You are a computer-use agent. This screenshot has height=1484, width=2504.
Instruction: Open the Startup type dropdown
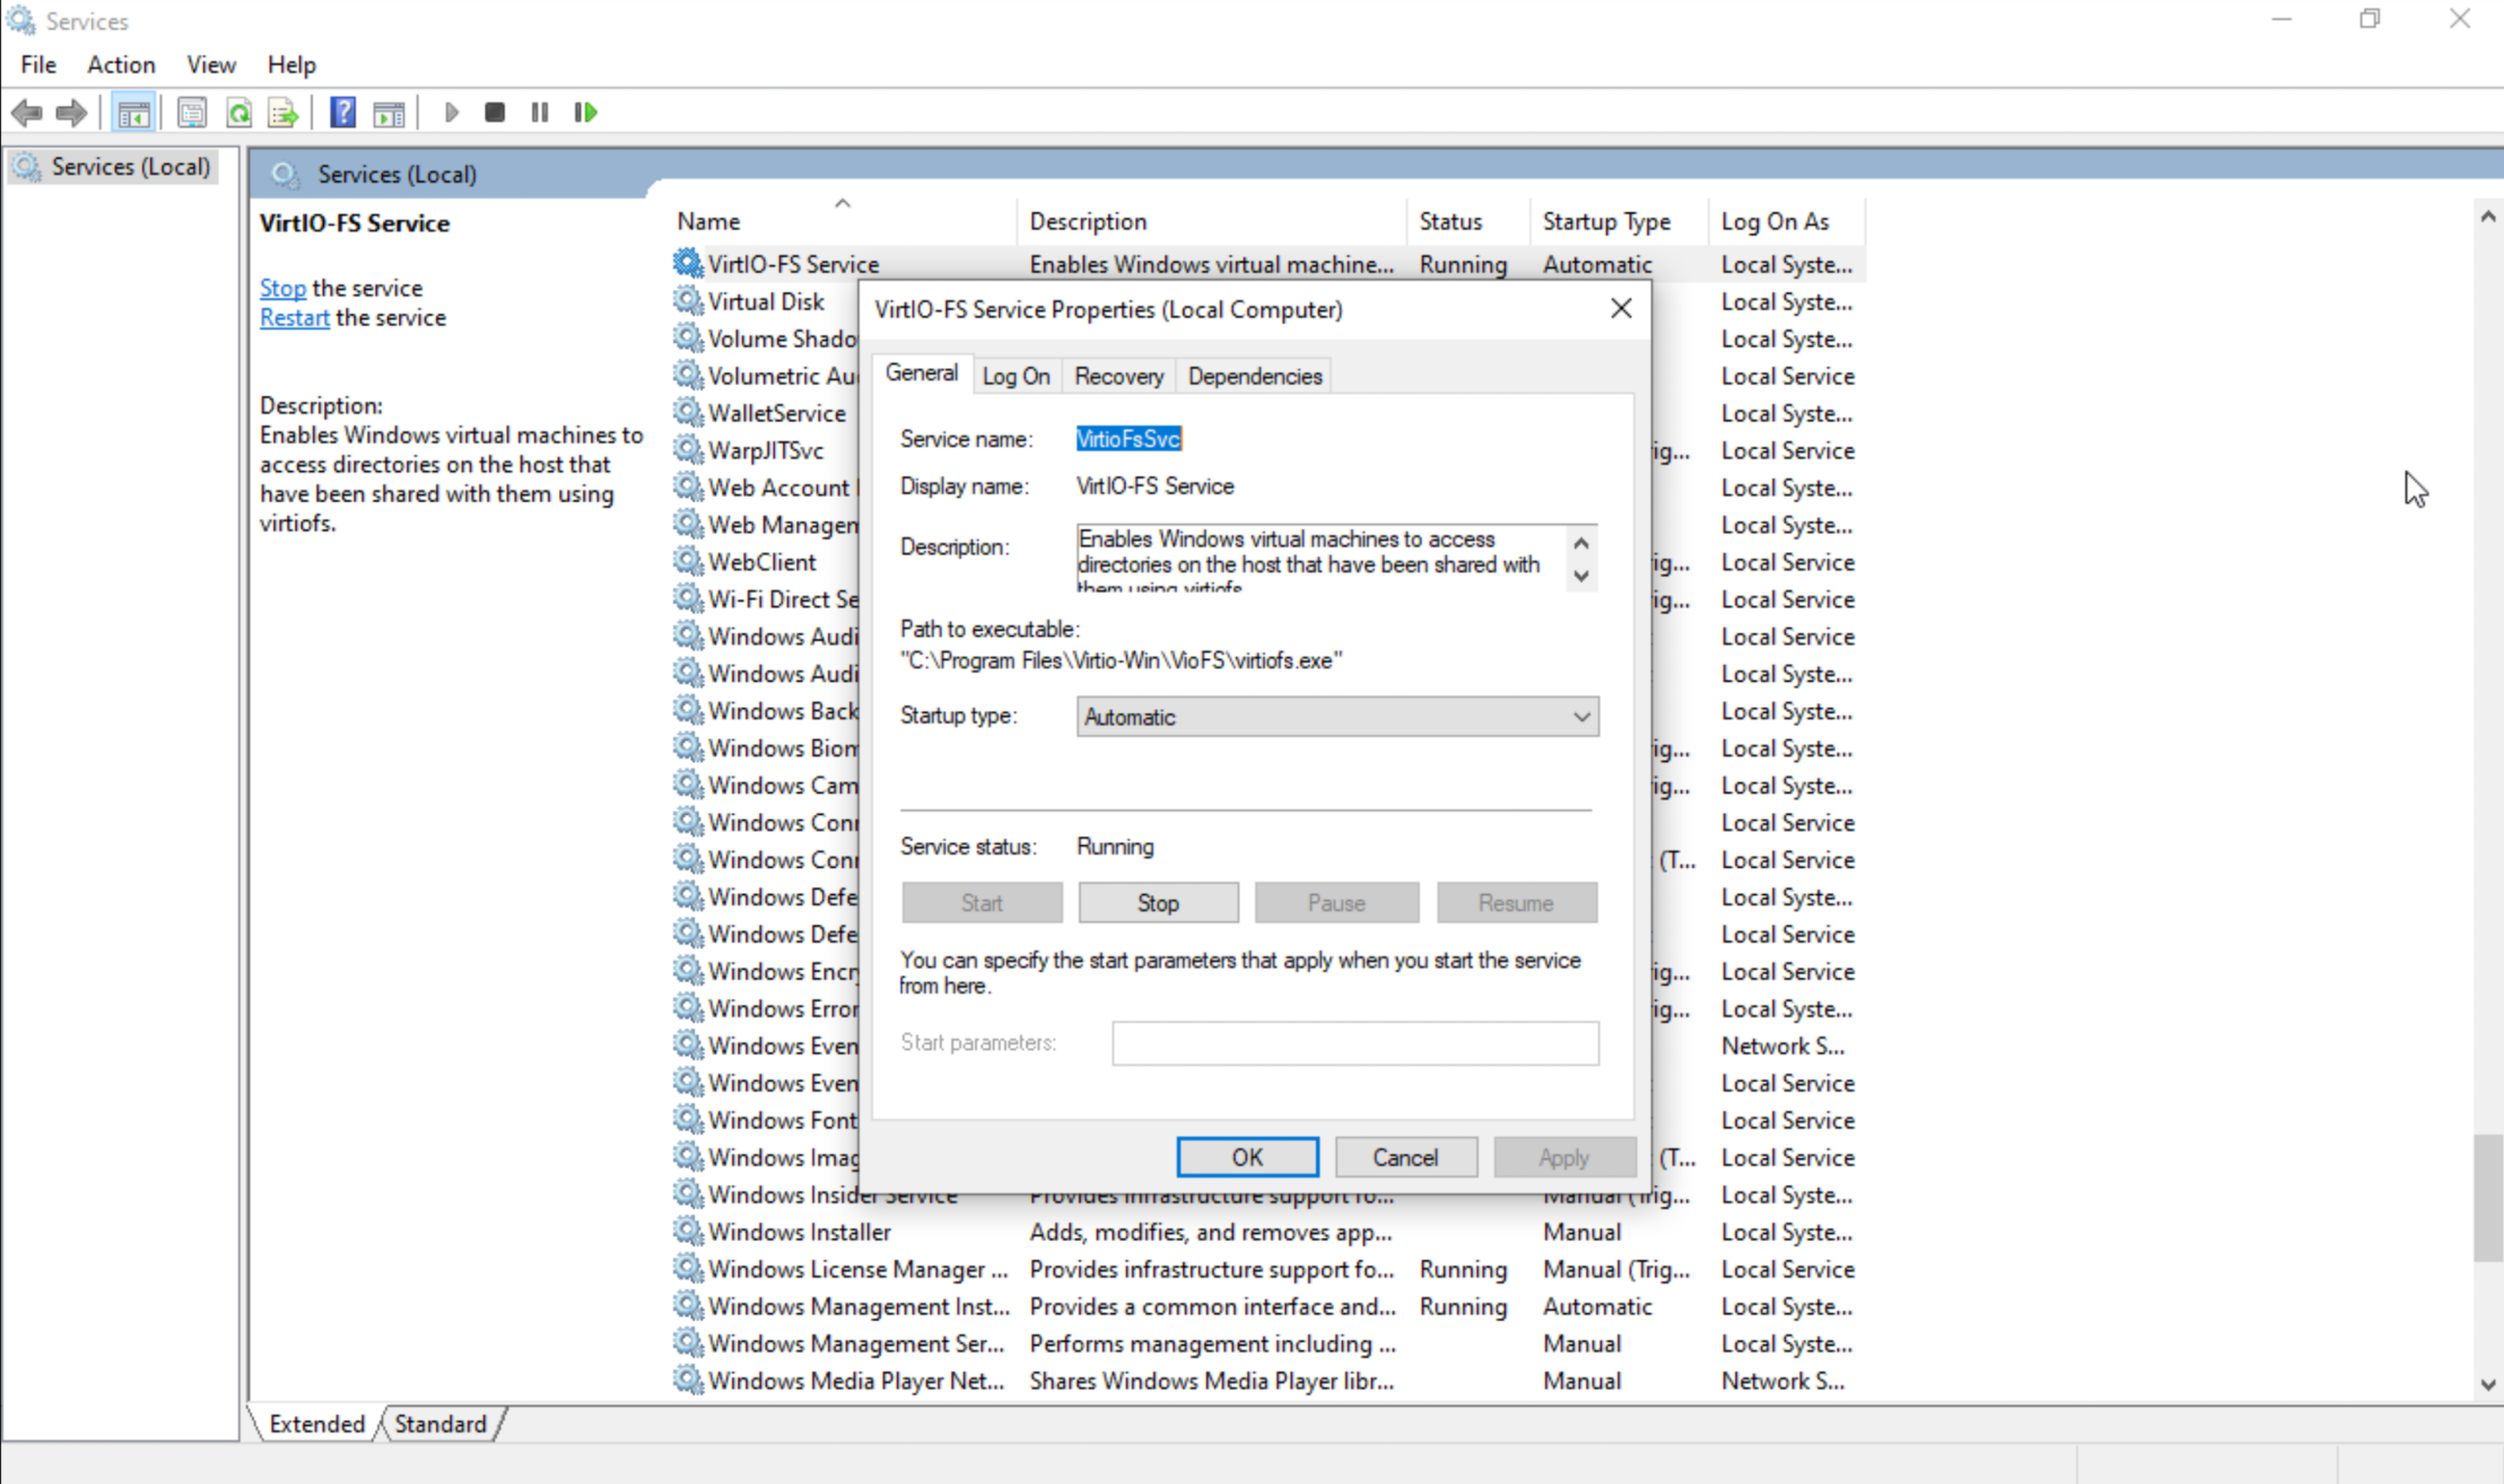point(1580,716)
